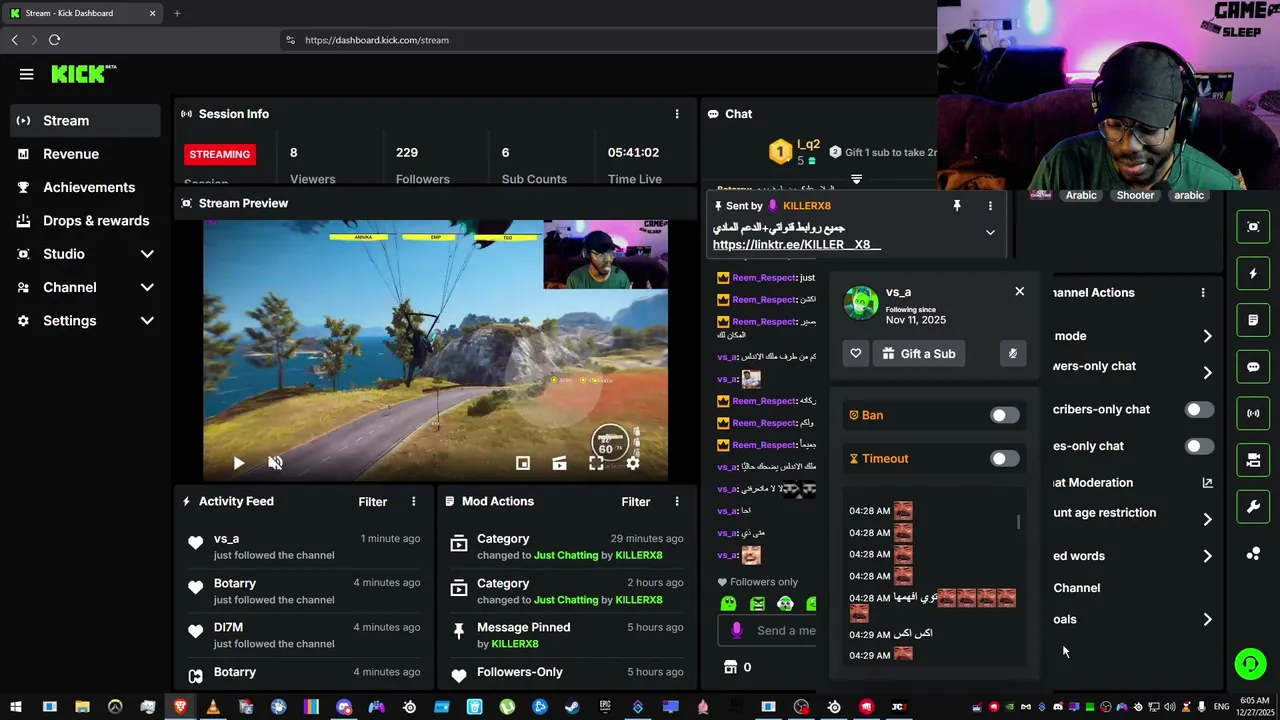The height and width of the screenshot is (720, 1280).
Task: Open the hamburger menu beside Kick logo
Action: 27,74
